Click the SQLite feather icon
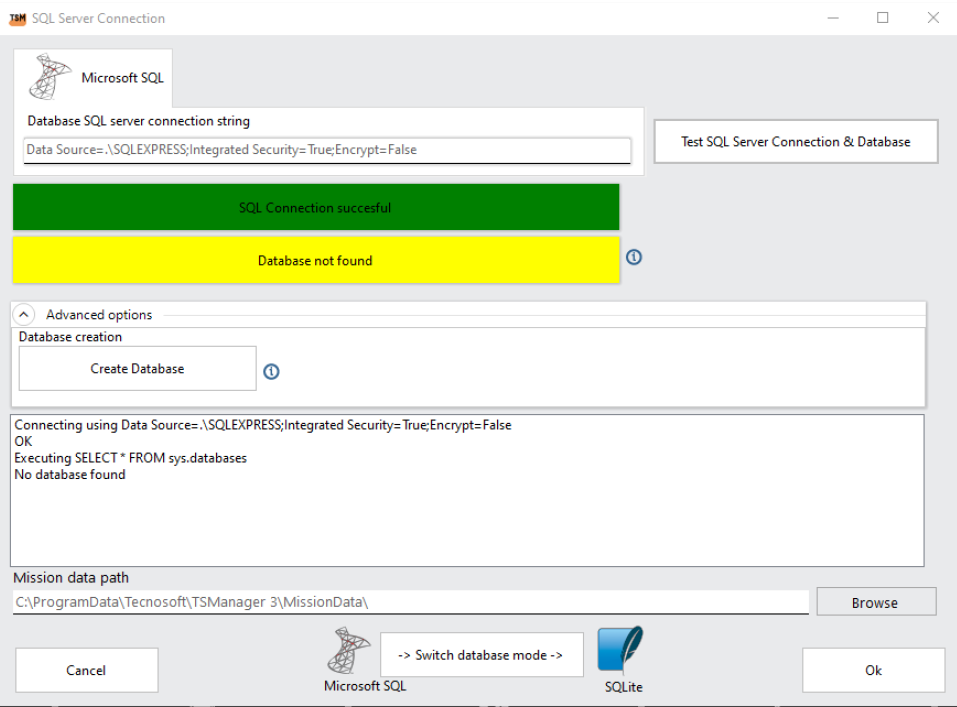The image size is (957, 707). tap(621, 649)
